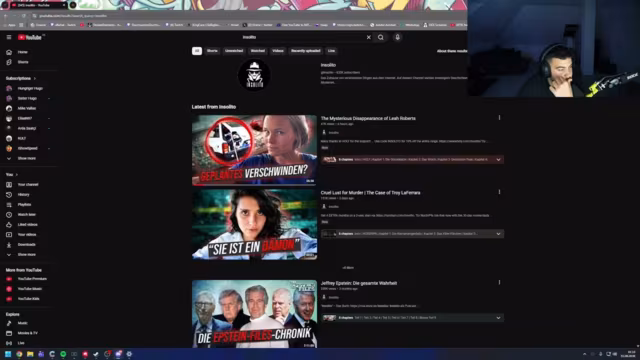This screenshot has width=640, height=360.
Task: Open History in the sidebar
Action: [22, 195]
